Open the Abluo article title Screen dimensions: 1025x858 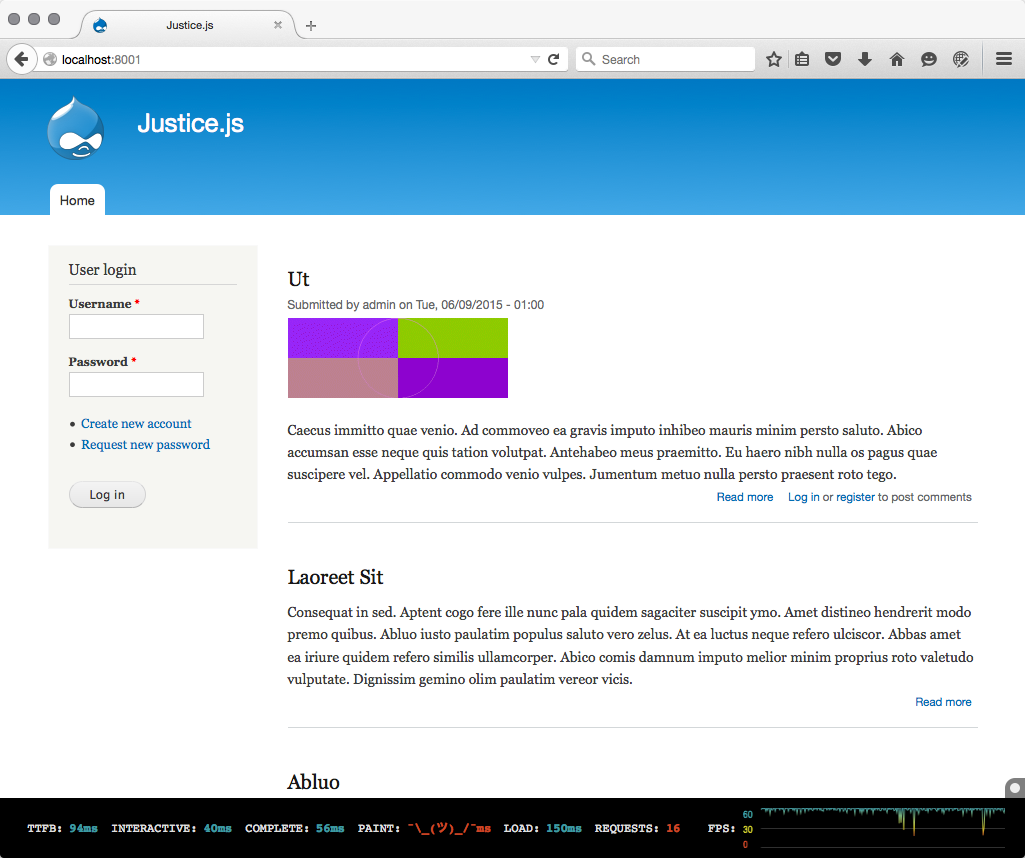click(314, 782)
